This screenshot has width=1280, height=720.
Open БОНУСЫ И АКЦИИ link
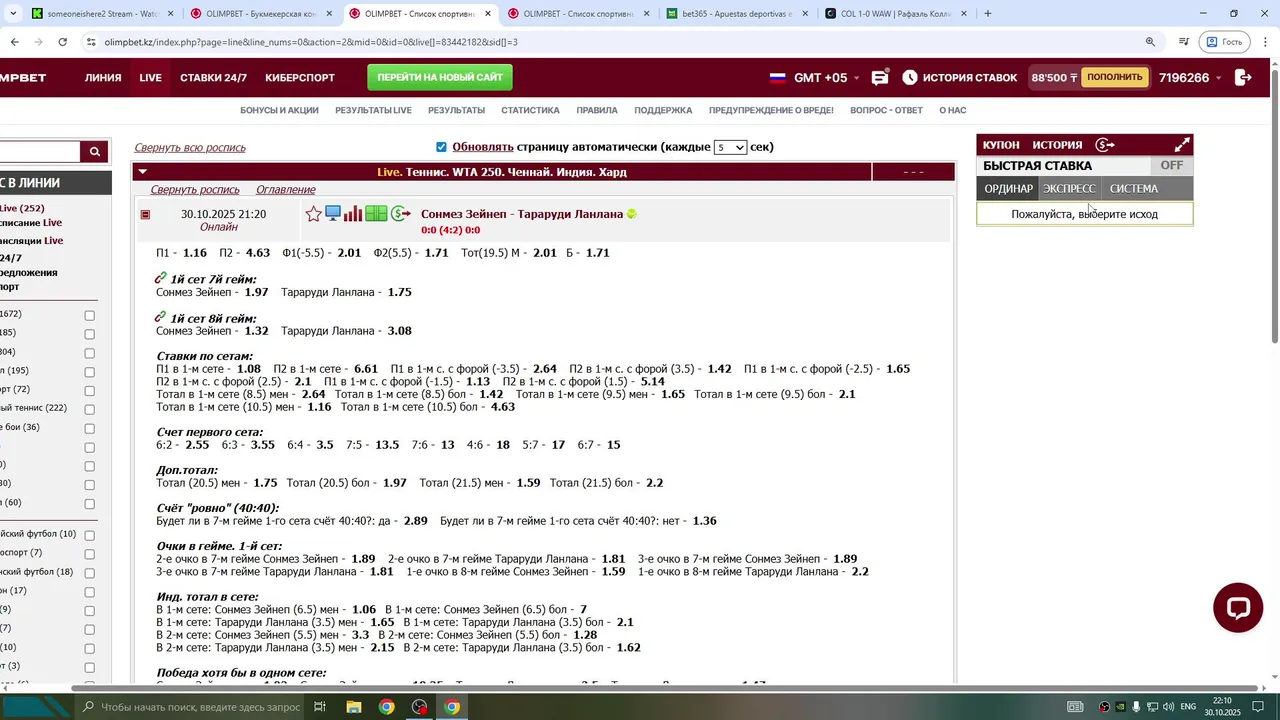tap(279, 110)
